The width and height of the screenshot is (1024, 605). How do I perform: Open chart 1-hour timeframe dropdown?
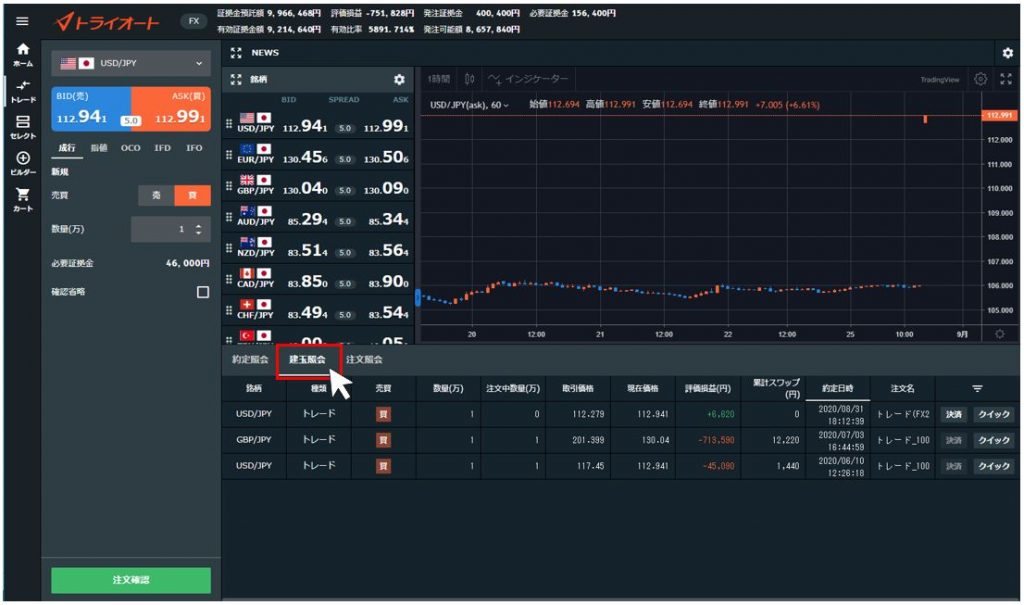[439, 79]
